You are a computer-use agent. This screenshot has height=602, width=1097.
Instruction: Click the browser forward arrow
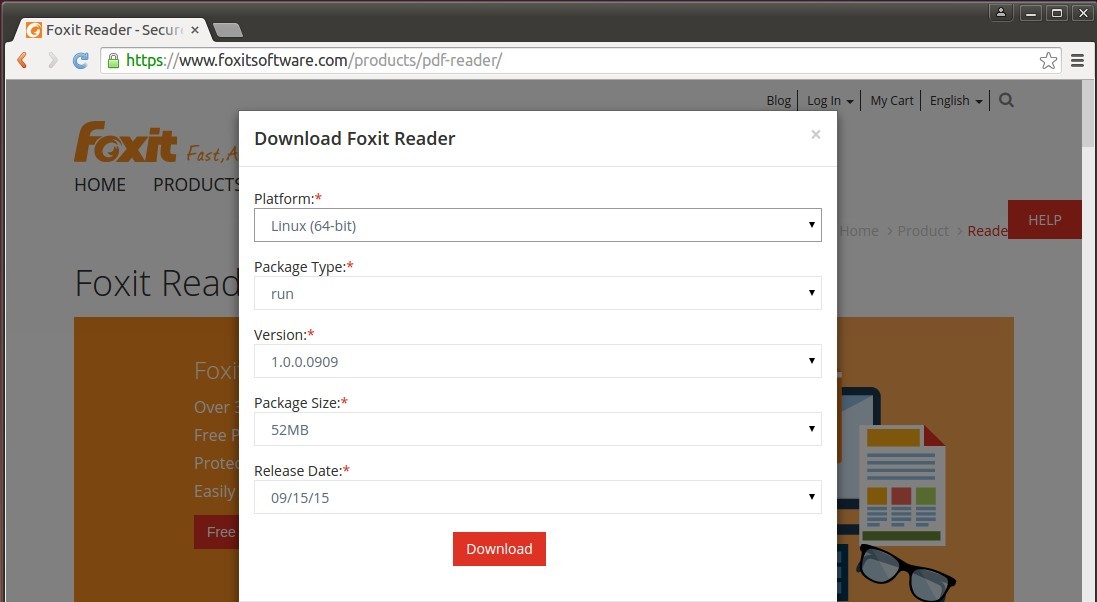coord(52,60)
